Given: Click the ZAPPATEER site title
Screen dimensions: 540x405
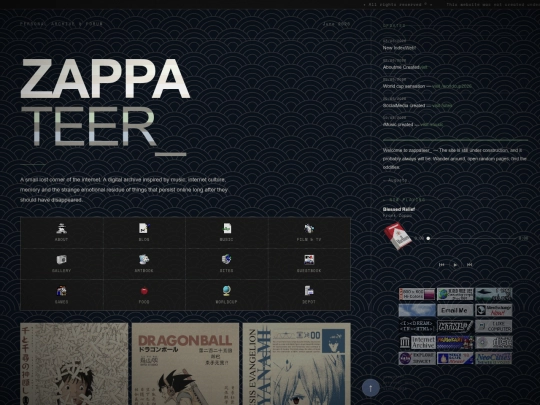Looking at the screenshot, I should tap(105, 107).
